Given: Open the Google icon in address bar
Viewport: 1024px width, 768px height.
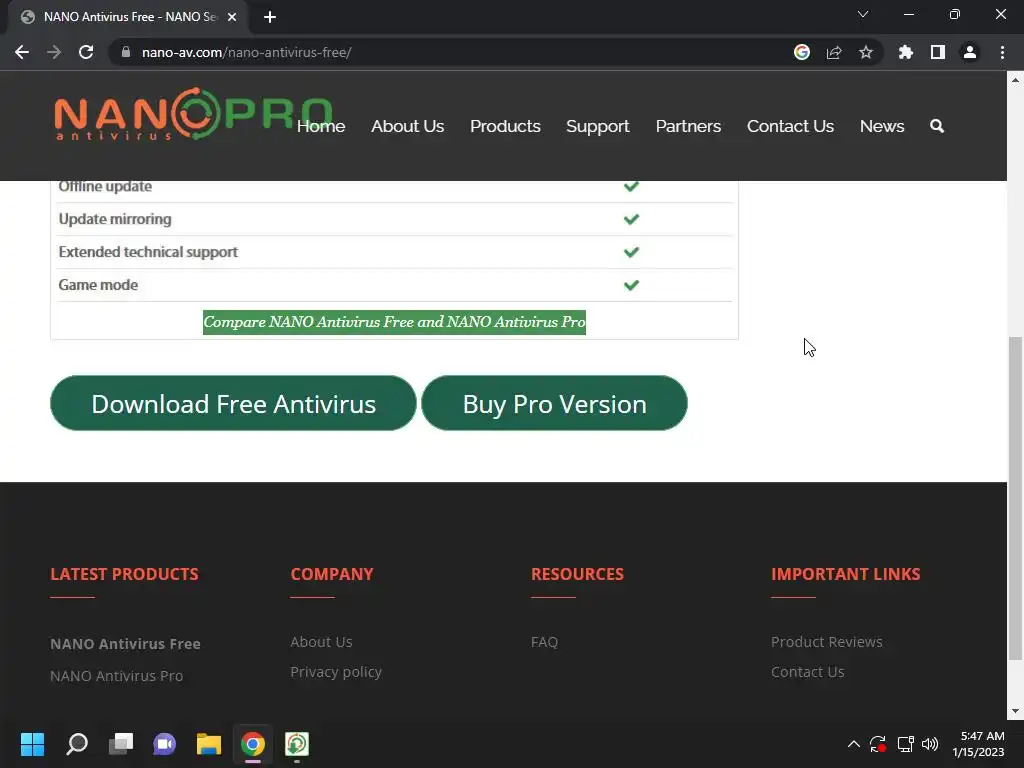Looking at the screenshot, I should point(802,52).
